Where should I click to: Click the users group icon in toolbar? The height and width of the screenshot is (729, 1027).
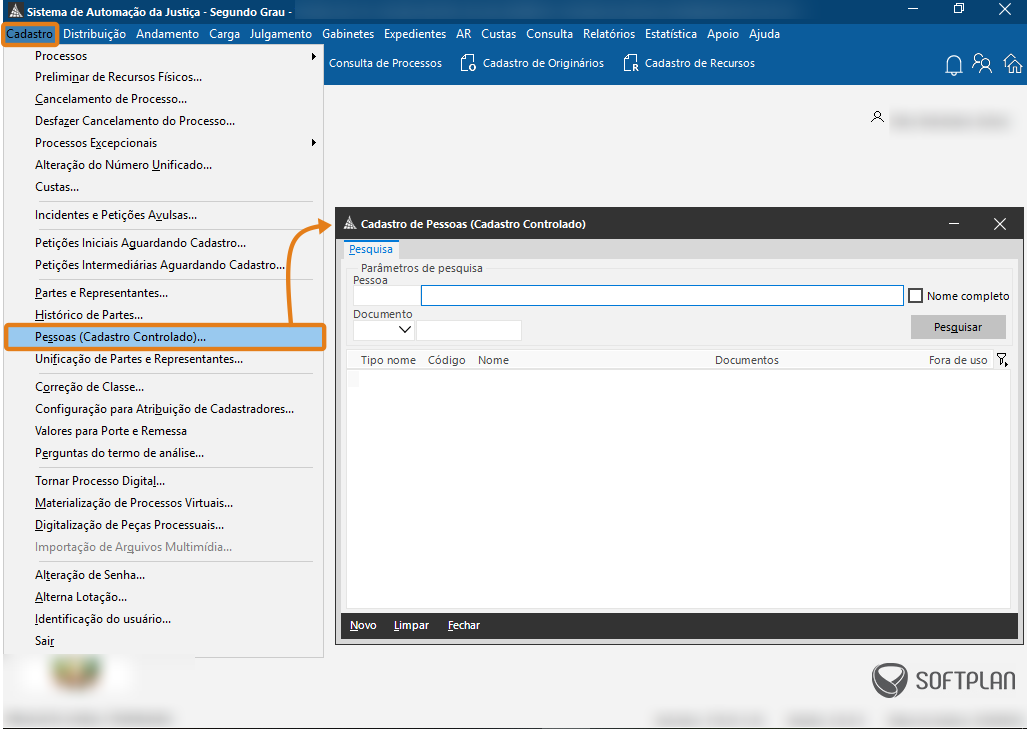[x=982, y=63]
